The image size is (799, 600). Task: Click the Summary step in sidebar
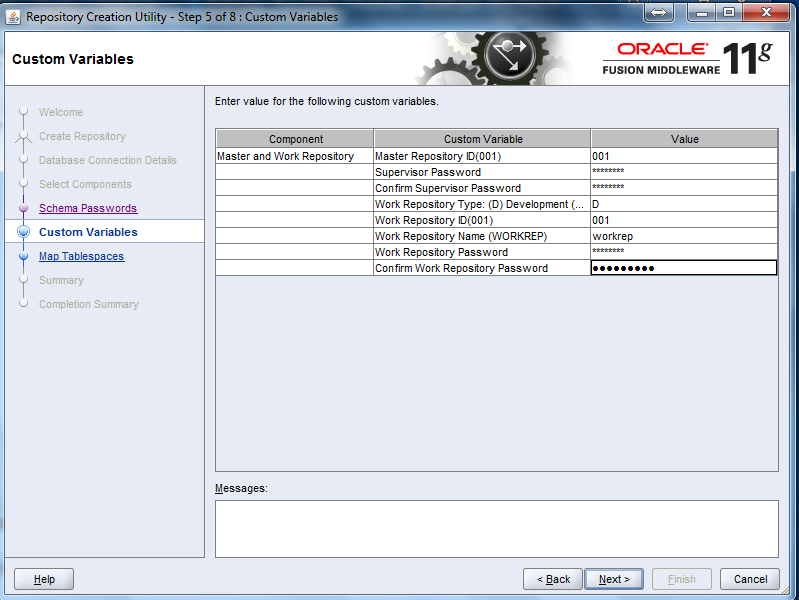click(x=61, y=280)
